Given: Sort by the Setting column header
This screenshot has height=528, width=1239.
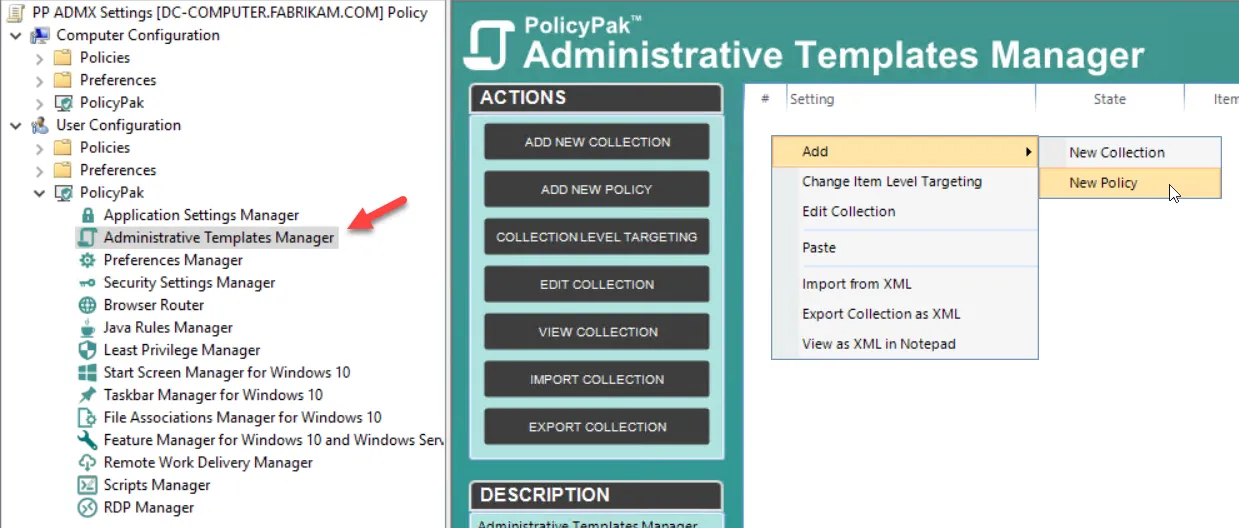Looking at the screenshot, I should [x=911, y=99].
